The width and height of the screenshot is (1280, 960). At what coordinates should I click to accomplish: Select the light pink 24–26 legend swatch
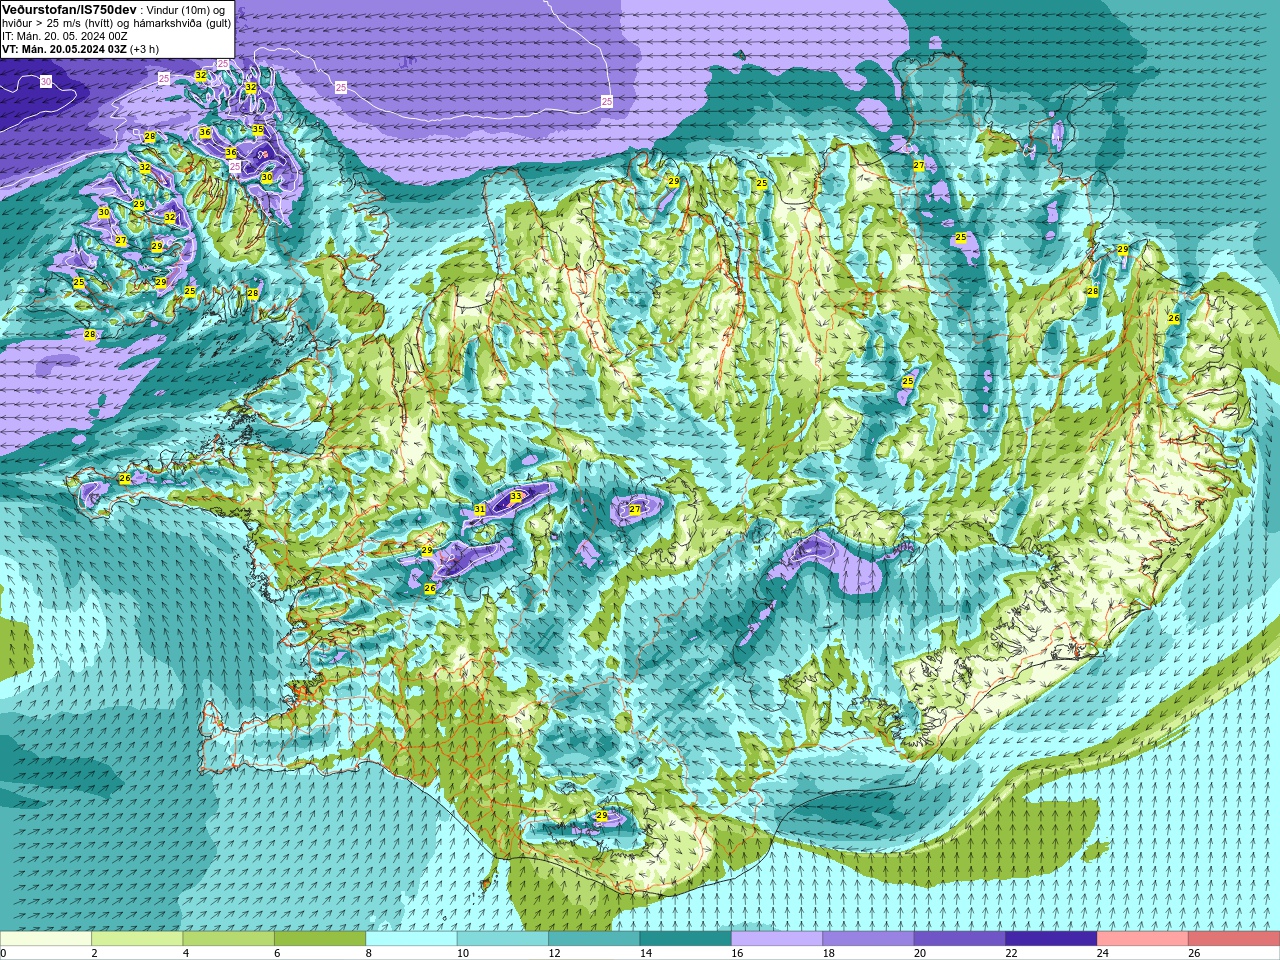[1142, 939]
